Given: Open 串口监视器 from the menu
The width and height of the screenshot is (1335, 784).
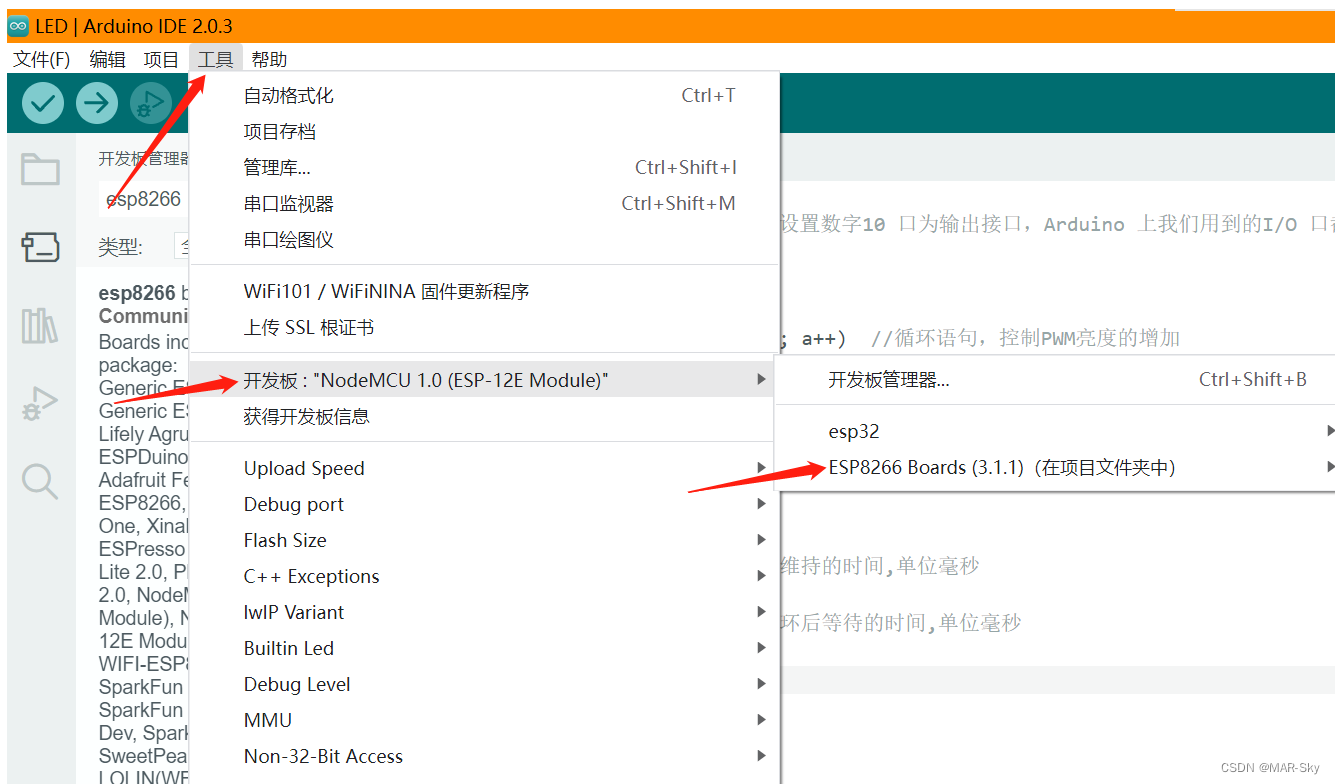Looking at the screenshot, I should point(484,204).
